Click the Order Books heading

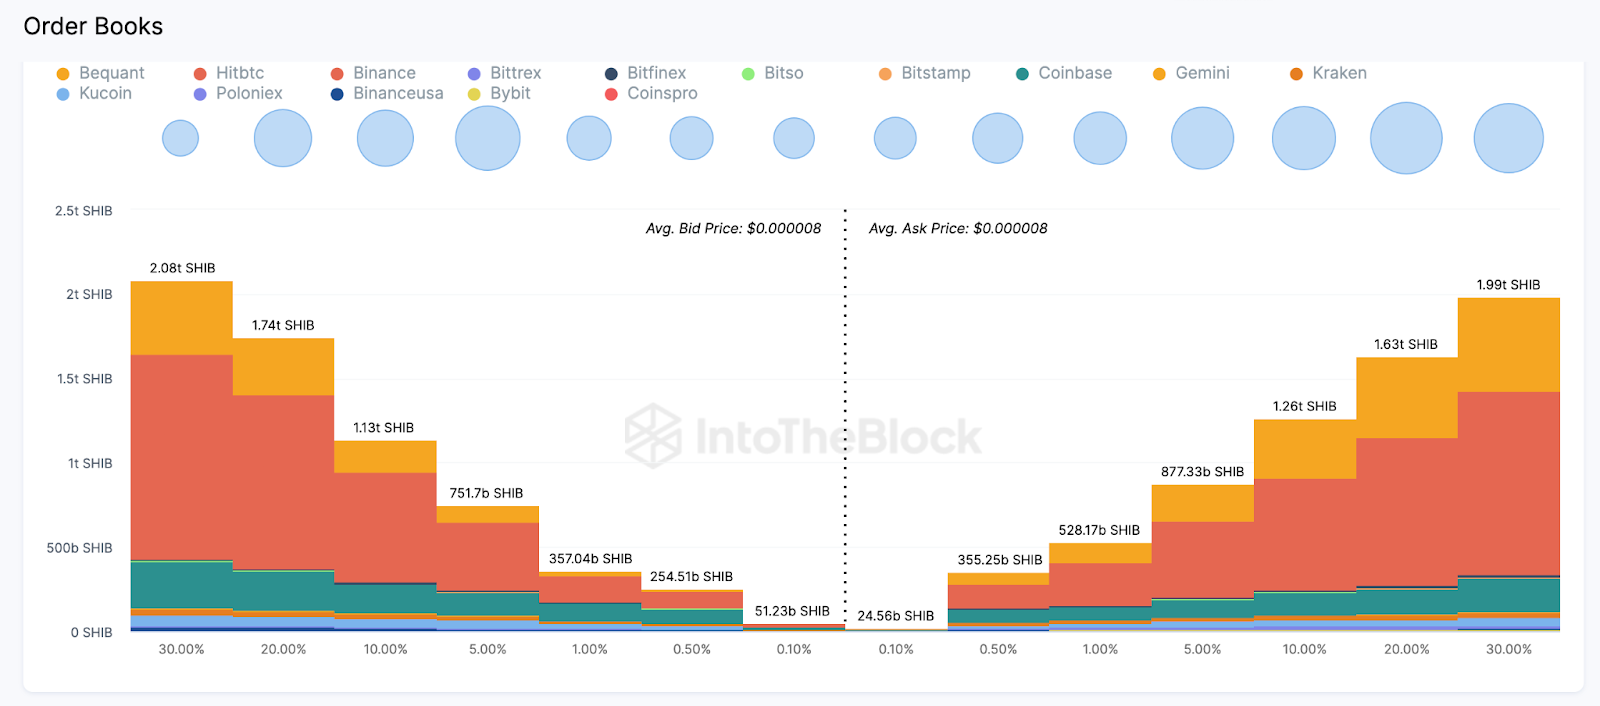coord(93,26)
